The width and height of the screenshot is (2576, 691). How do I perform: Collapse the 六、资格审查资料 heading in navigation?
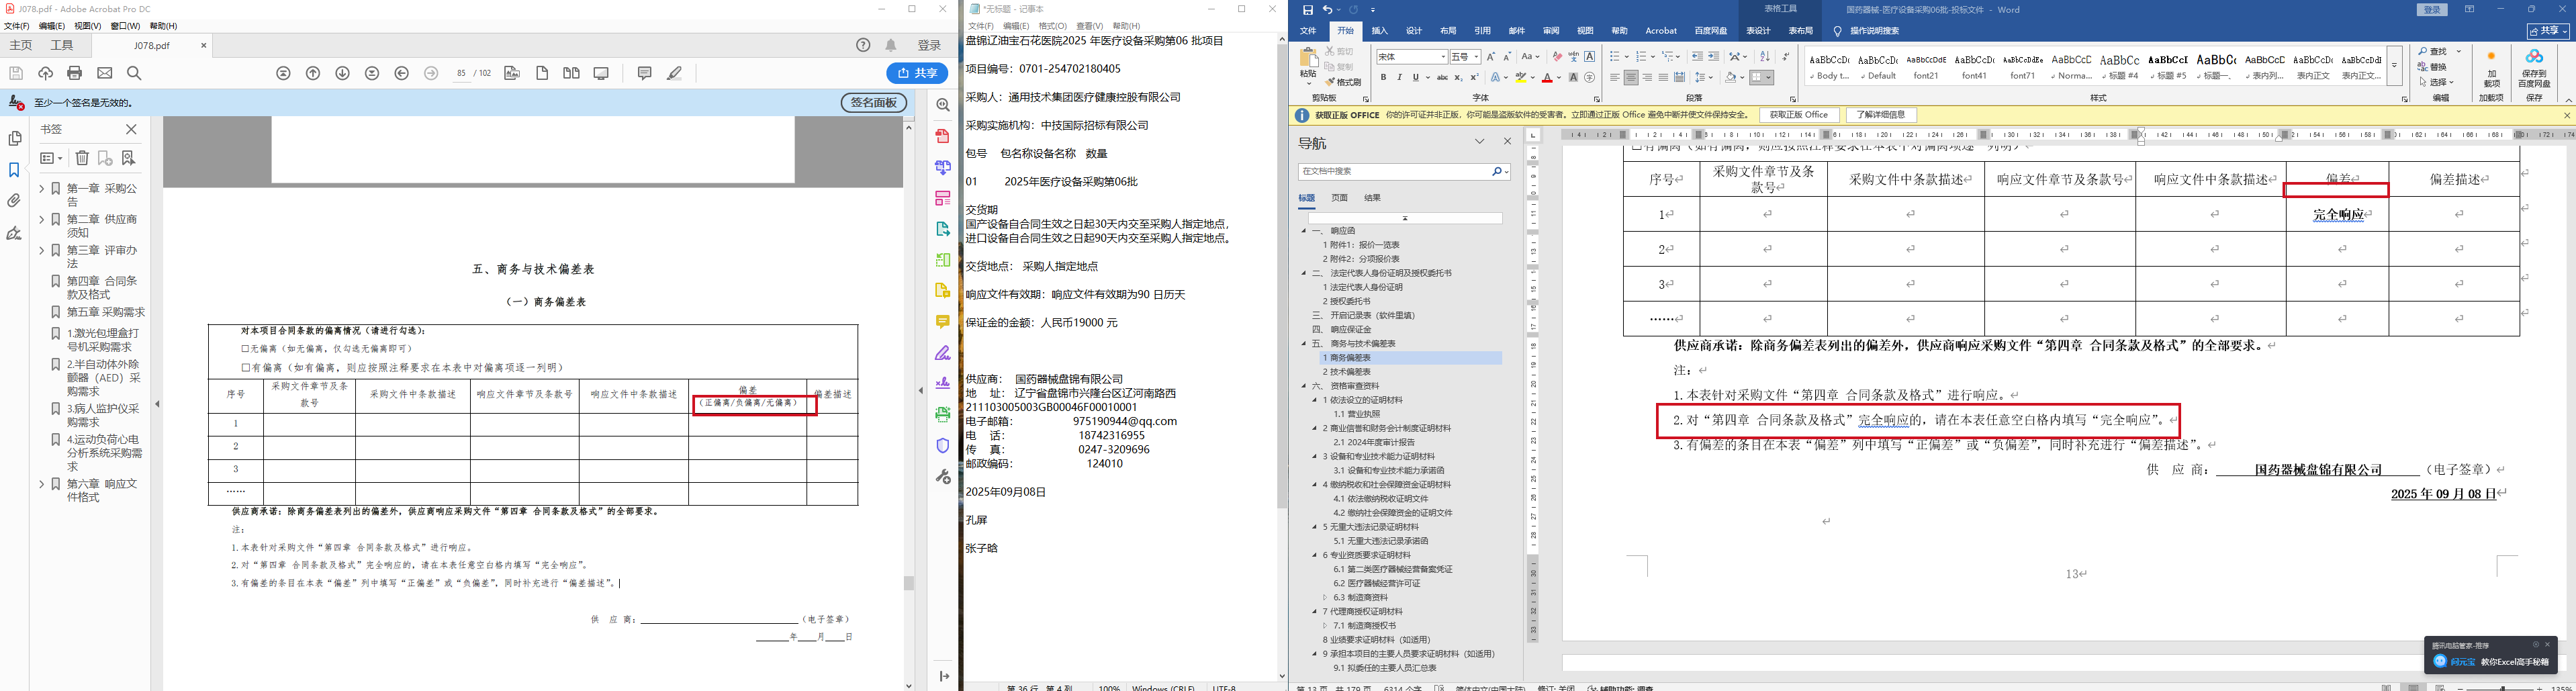[1304, 386]
